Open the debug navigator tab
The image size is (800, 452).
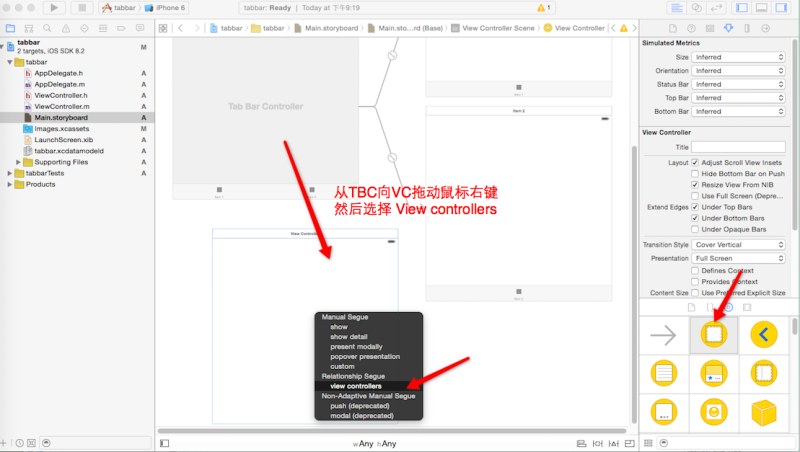tap(103, 28)
